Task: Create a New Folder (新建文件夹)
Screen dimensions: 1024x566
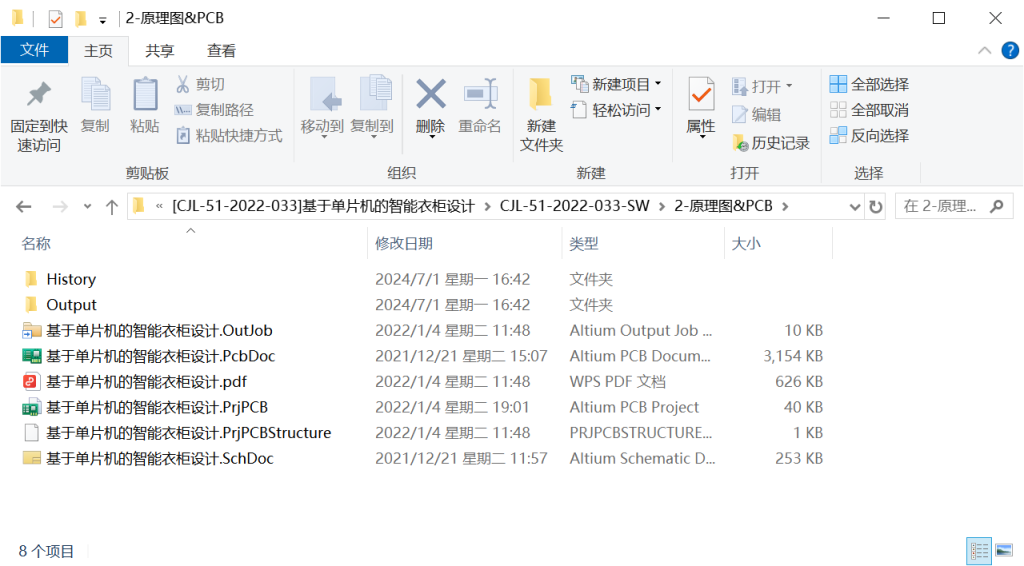Action: 541,115
